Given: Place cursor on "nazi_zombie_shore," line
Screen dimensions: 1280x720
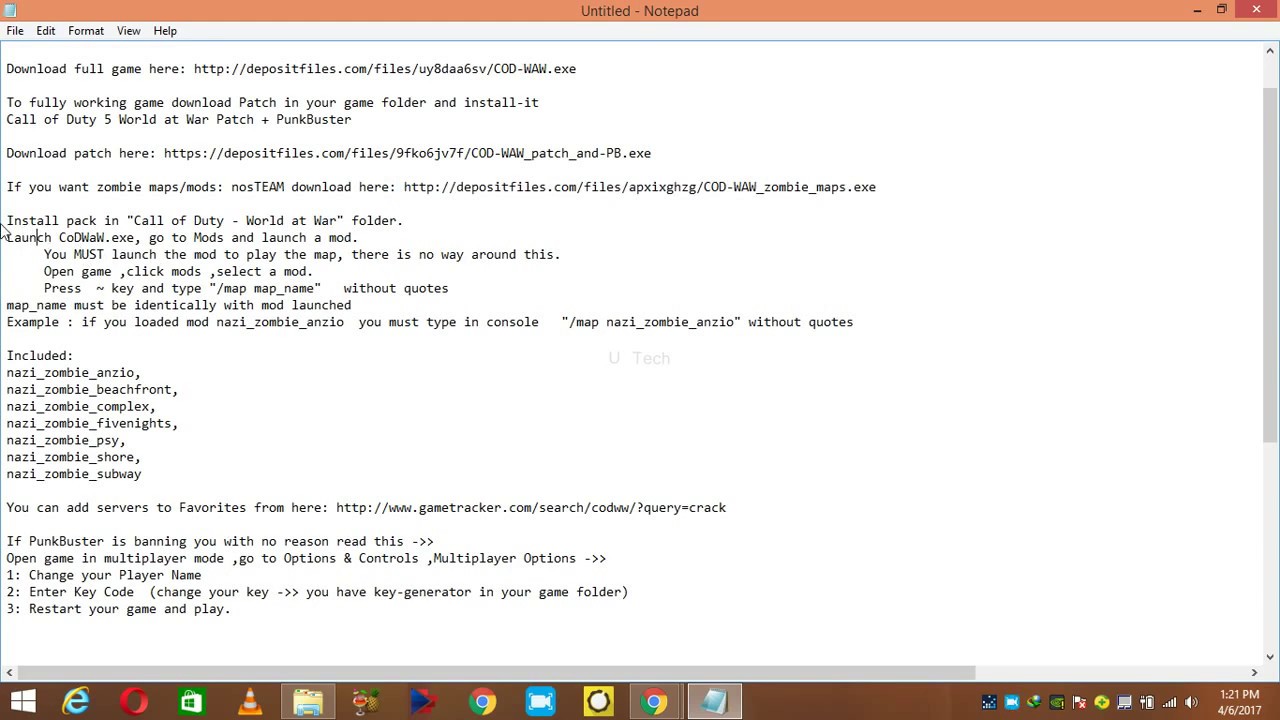Looking at the screenshot, I should [x=74, y=458].
